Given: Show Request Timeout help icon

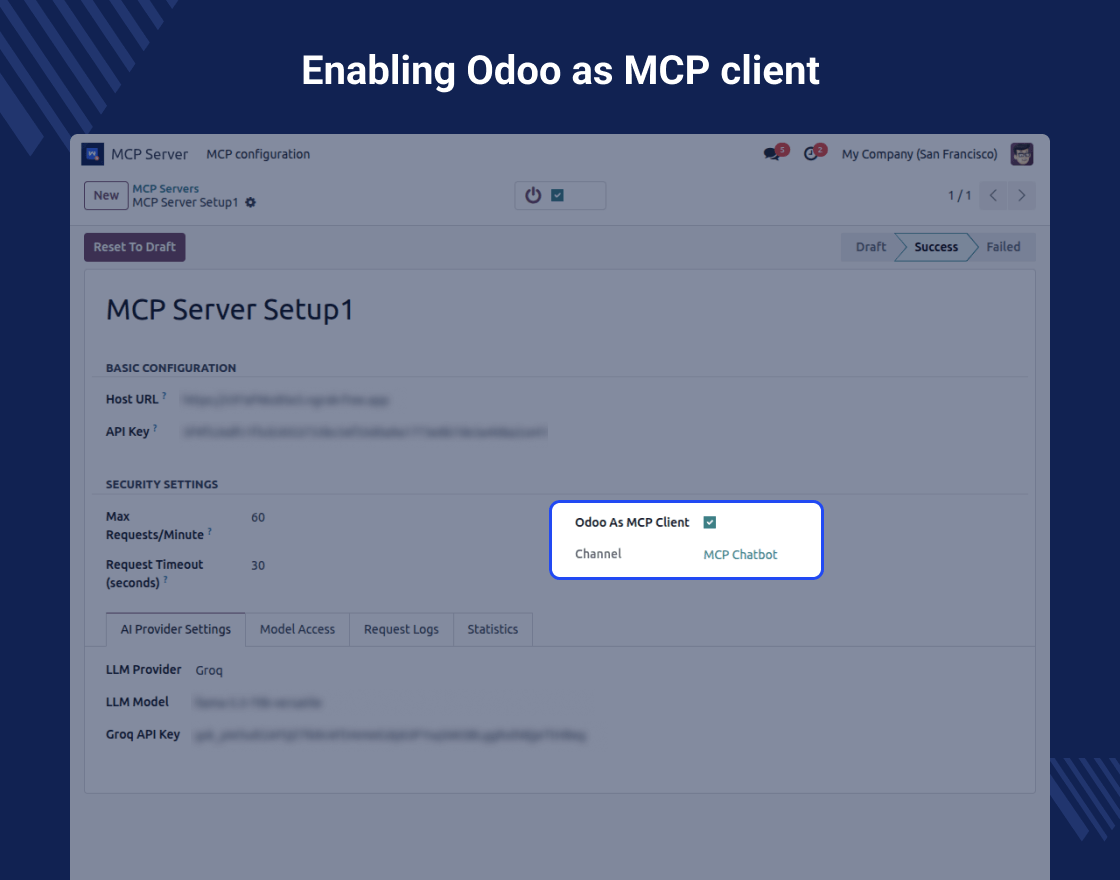Looking at the screenshot, I should click(x=165, y=579).
